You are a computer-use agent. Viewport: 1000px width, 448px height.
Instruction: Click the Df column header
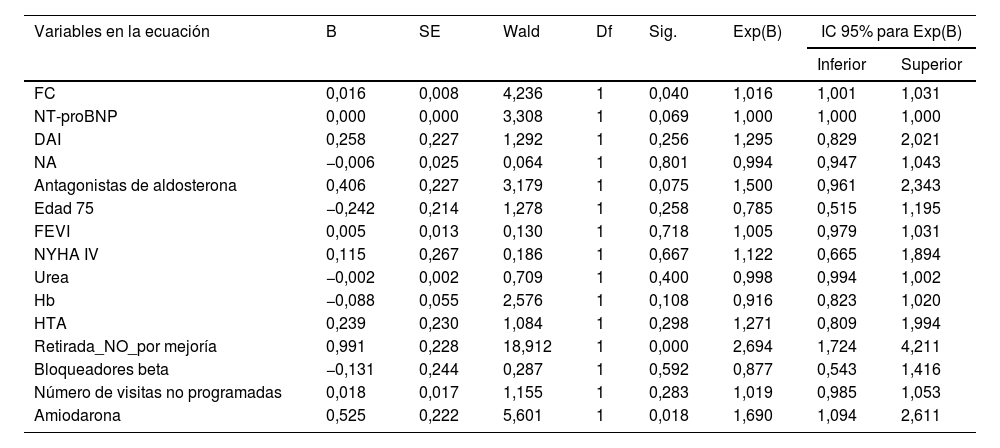pyautogui.click(x=604, y=32)
